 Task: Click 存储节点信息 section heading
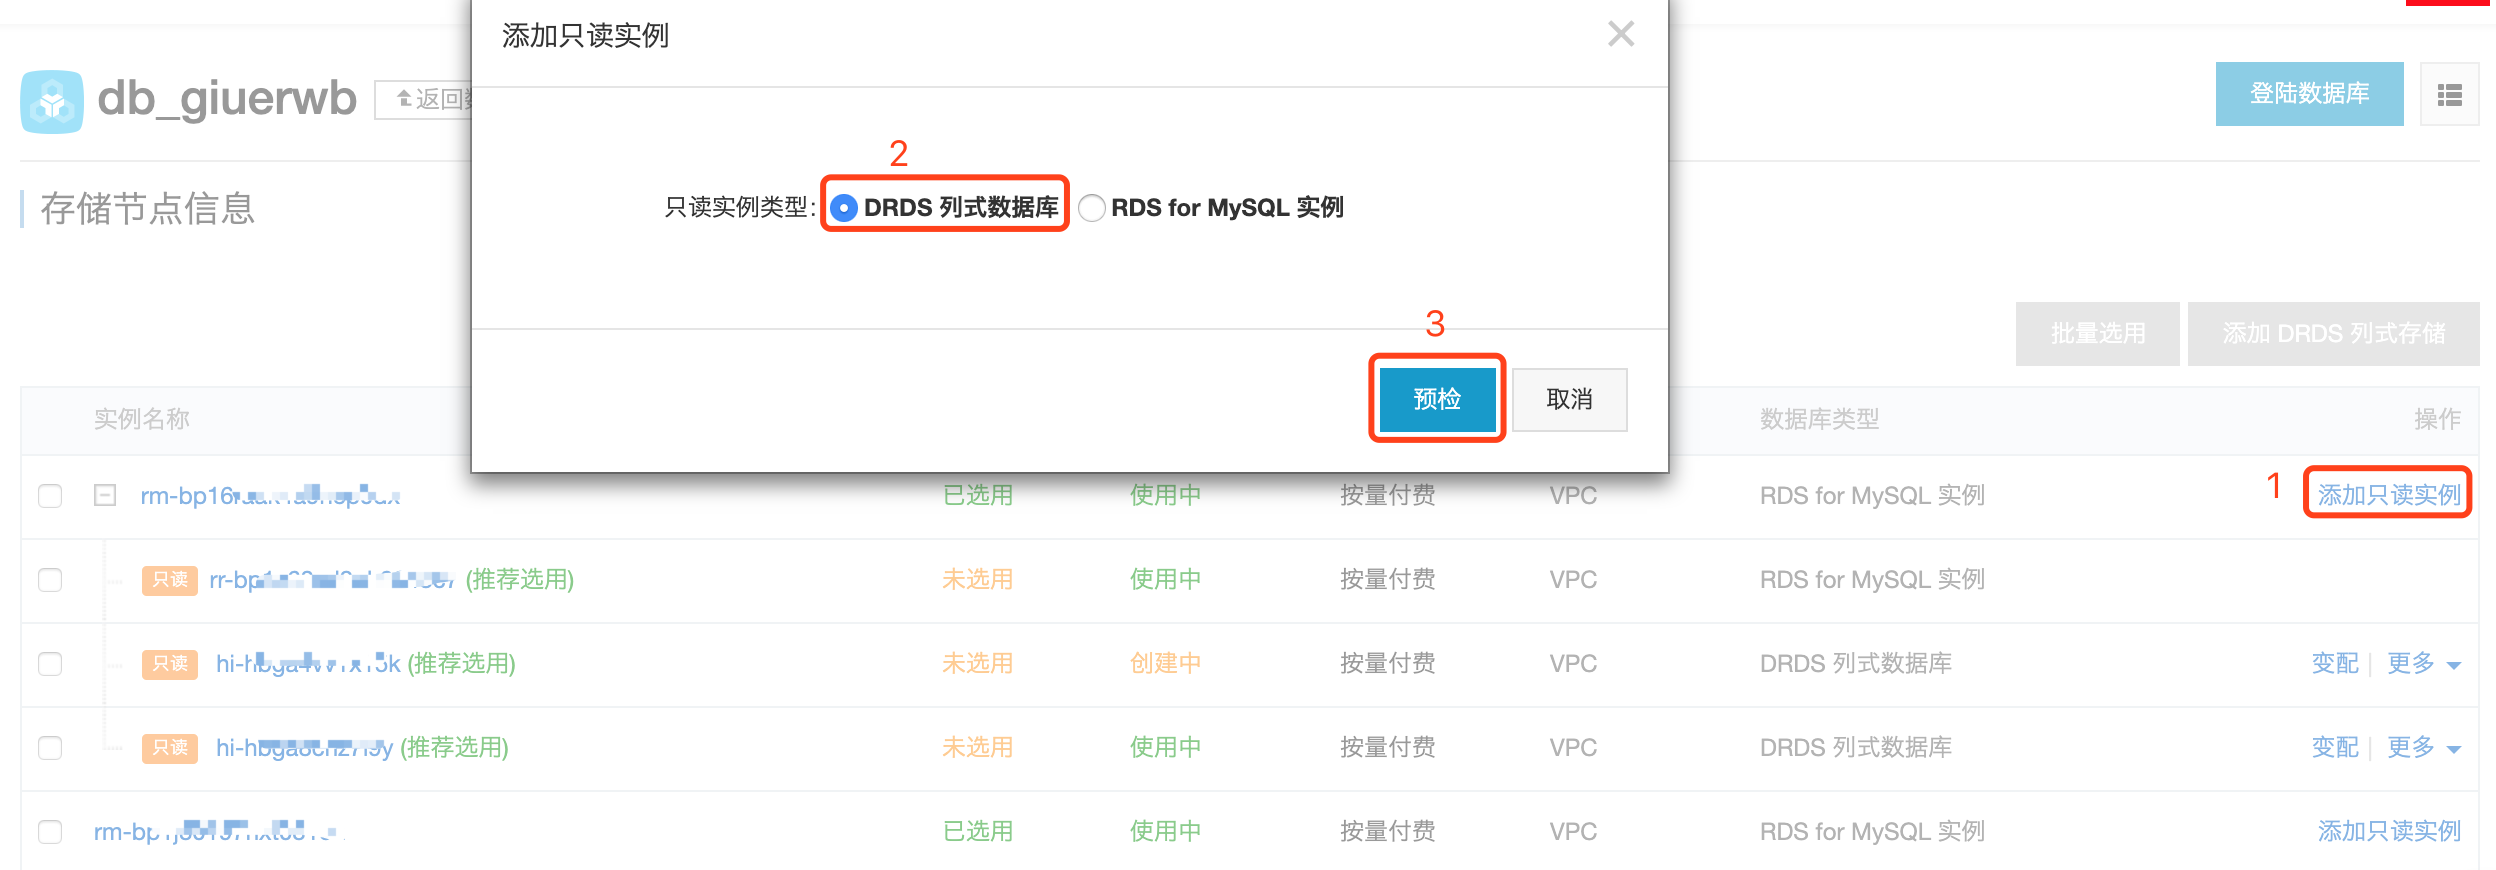coord(148,209)
